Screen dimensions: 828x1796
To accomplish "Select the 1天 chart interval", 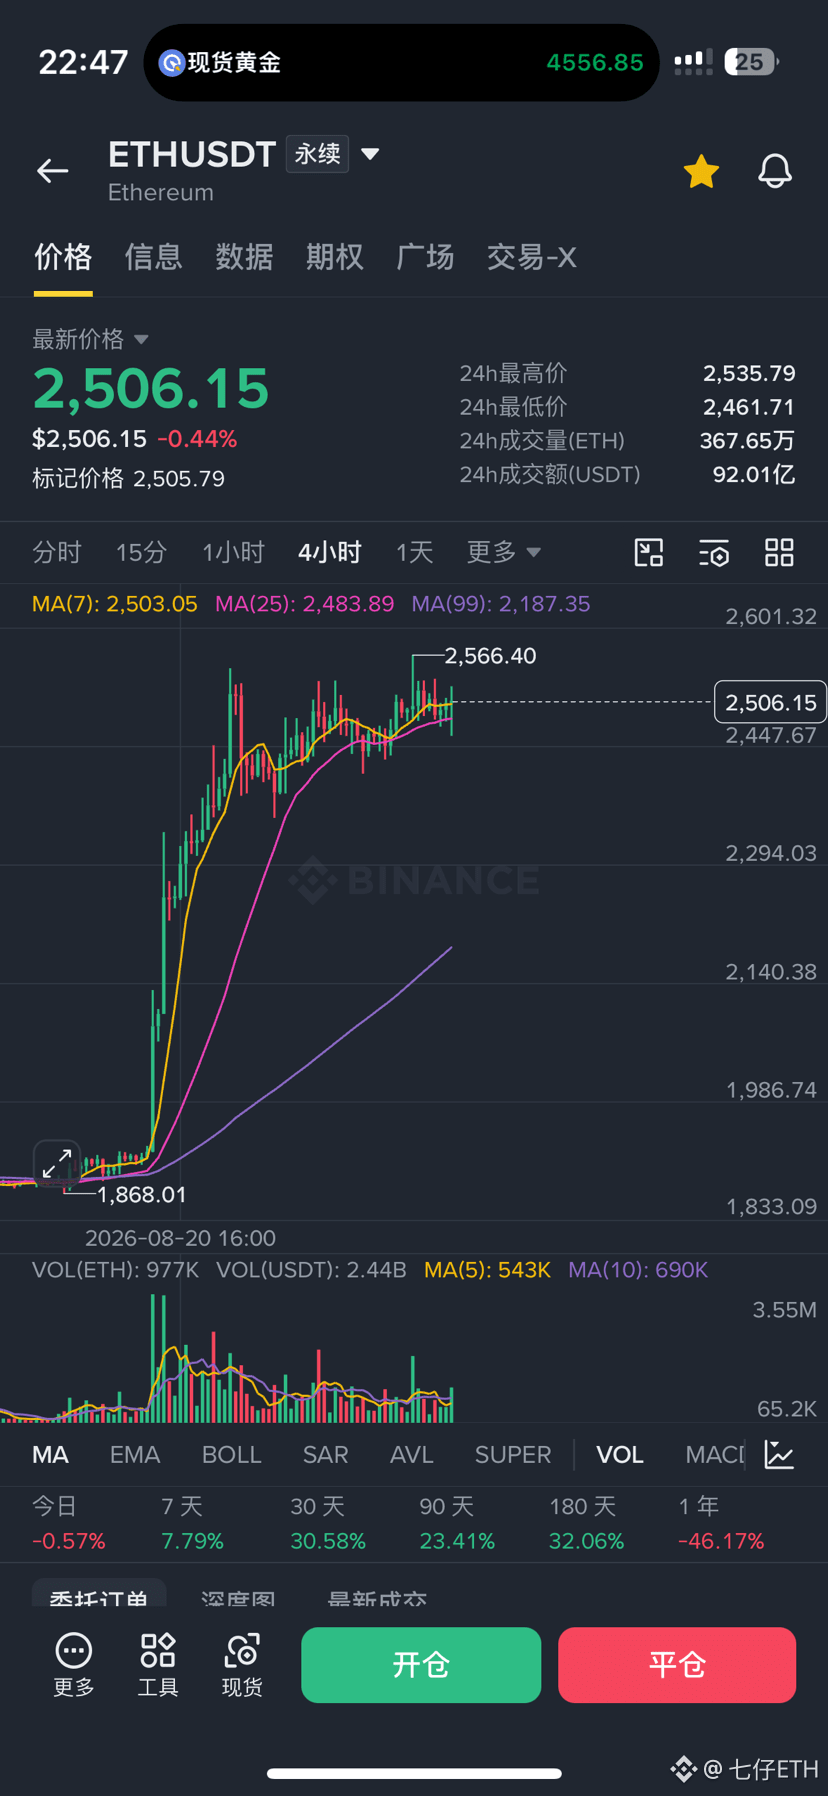I will click(414, 552).
